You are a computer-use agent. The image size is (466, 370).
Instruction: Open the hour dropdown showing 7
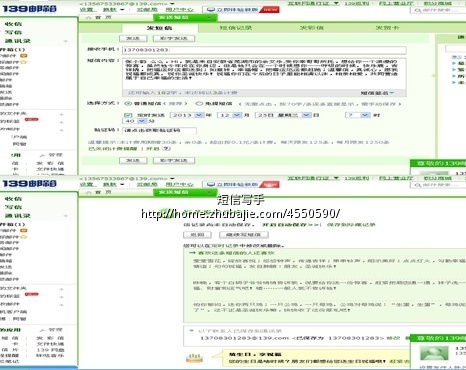click(x=358, y=115)
